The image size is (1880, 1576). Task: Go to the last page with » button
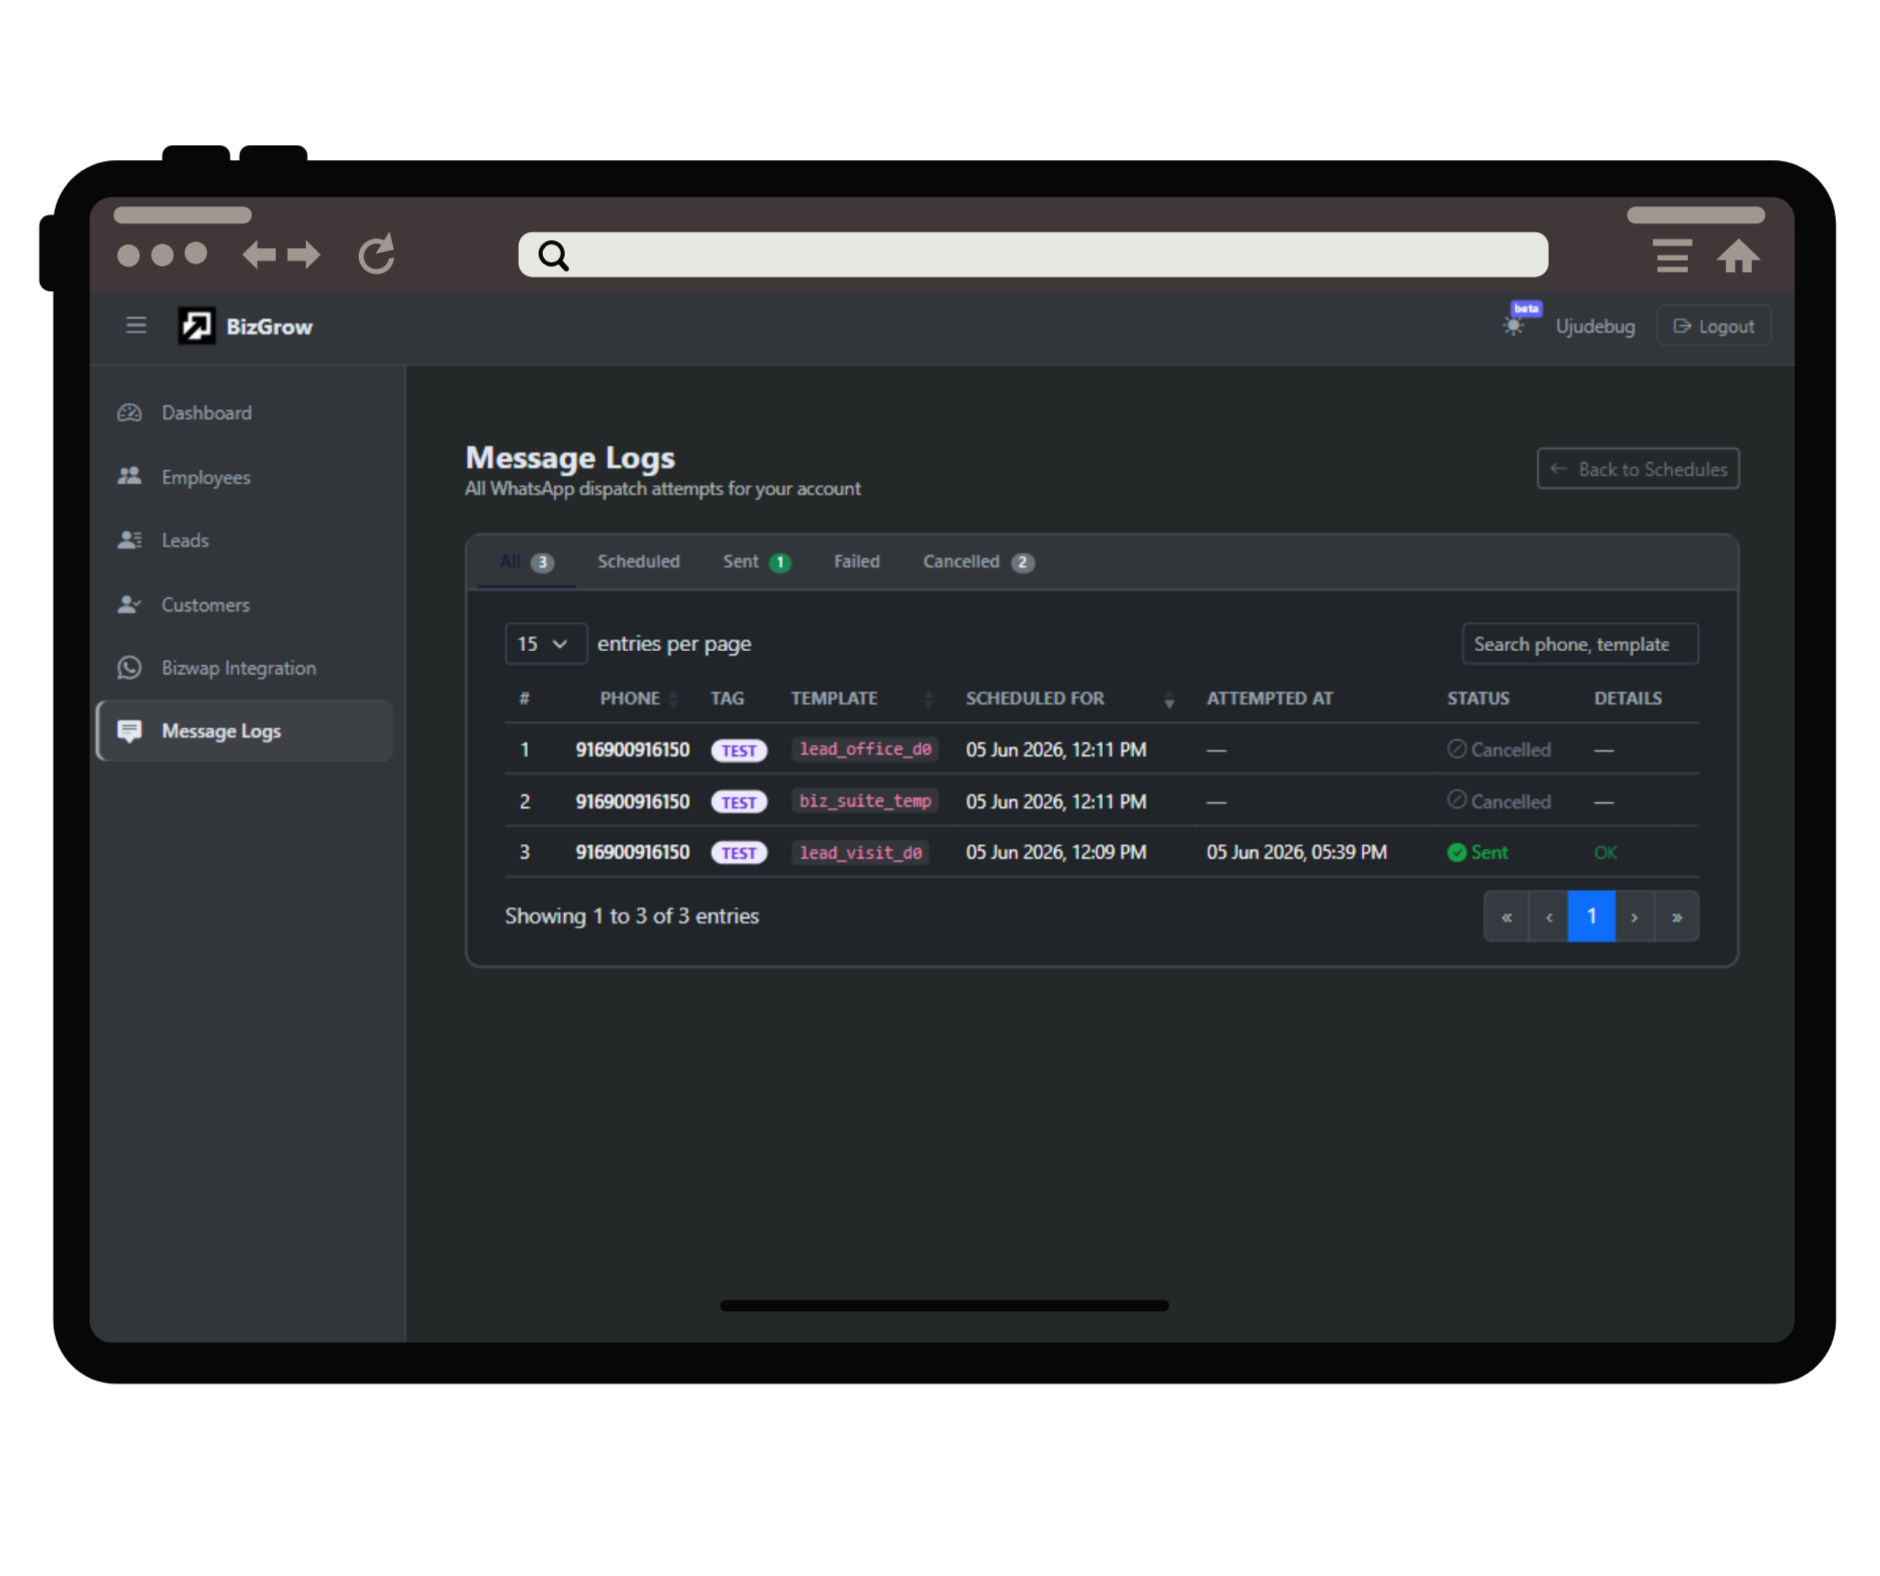tap(1677, 916)
